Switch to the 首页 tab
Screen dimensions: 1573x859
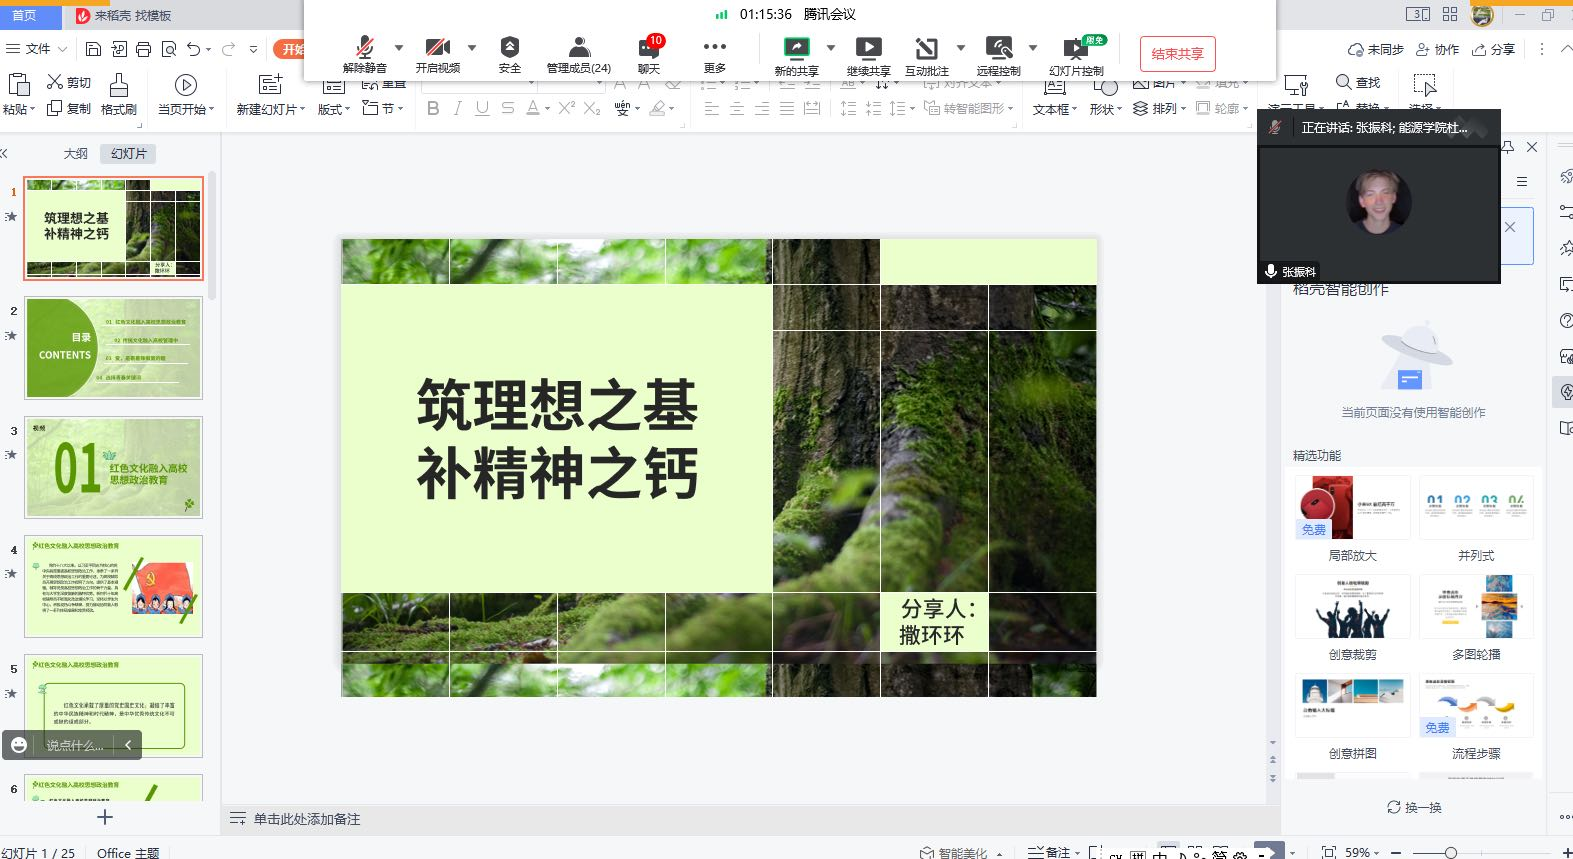pos(24,15)
